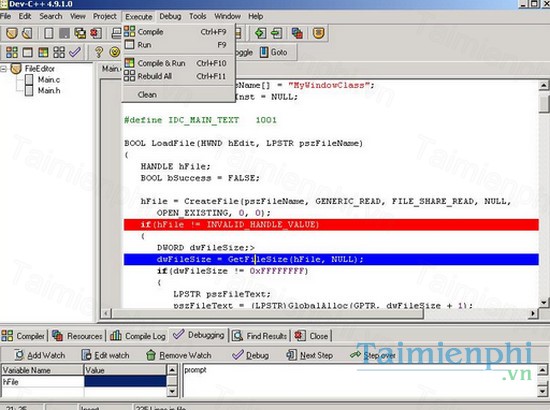Click the Remove Watch button

point(179,355)
